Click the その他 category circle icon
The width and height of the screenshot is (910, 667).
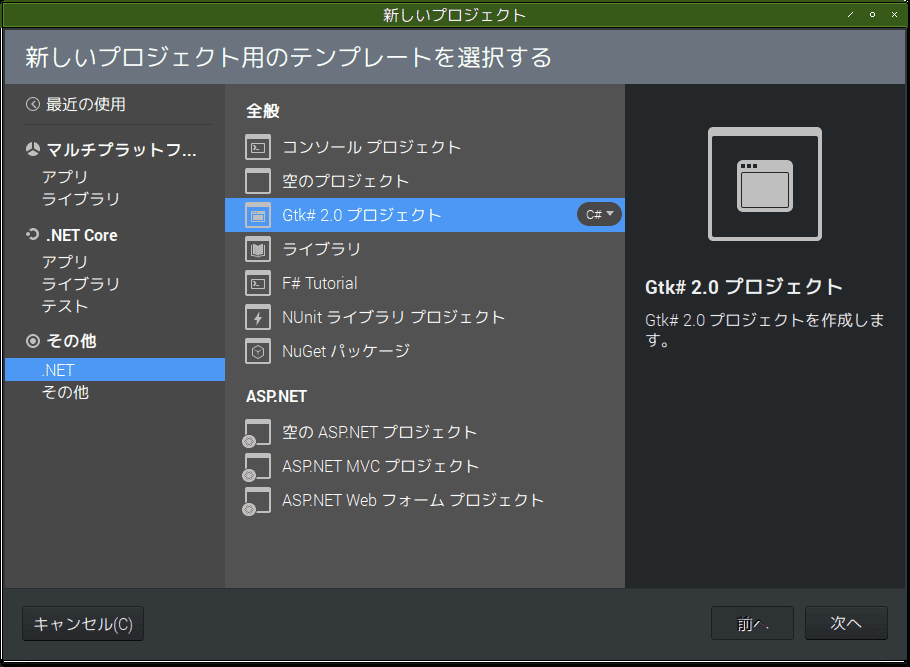33,341
